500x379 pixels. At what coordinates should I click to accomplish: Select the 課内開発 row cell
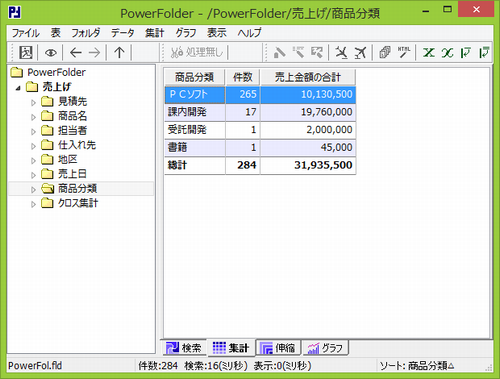(195, 112)
